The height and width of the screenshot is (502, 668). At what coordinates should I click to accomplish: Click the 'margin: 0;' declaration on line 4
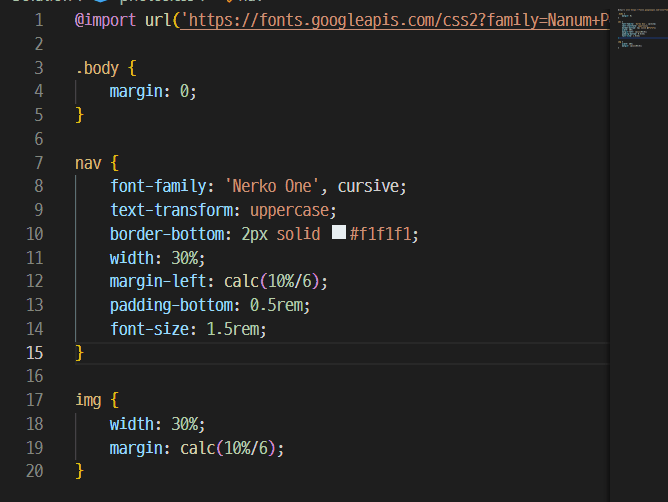153,92
